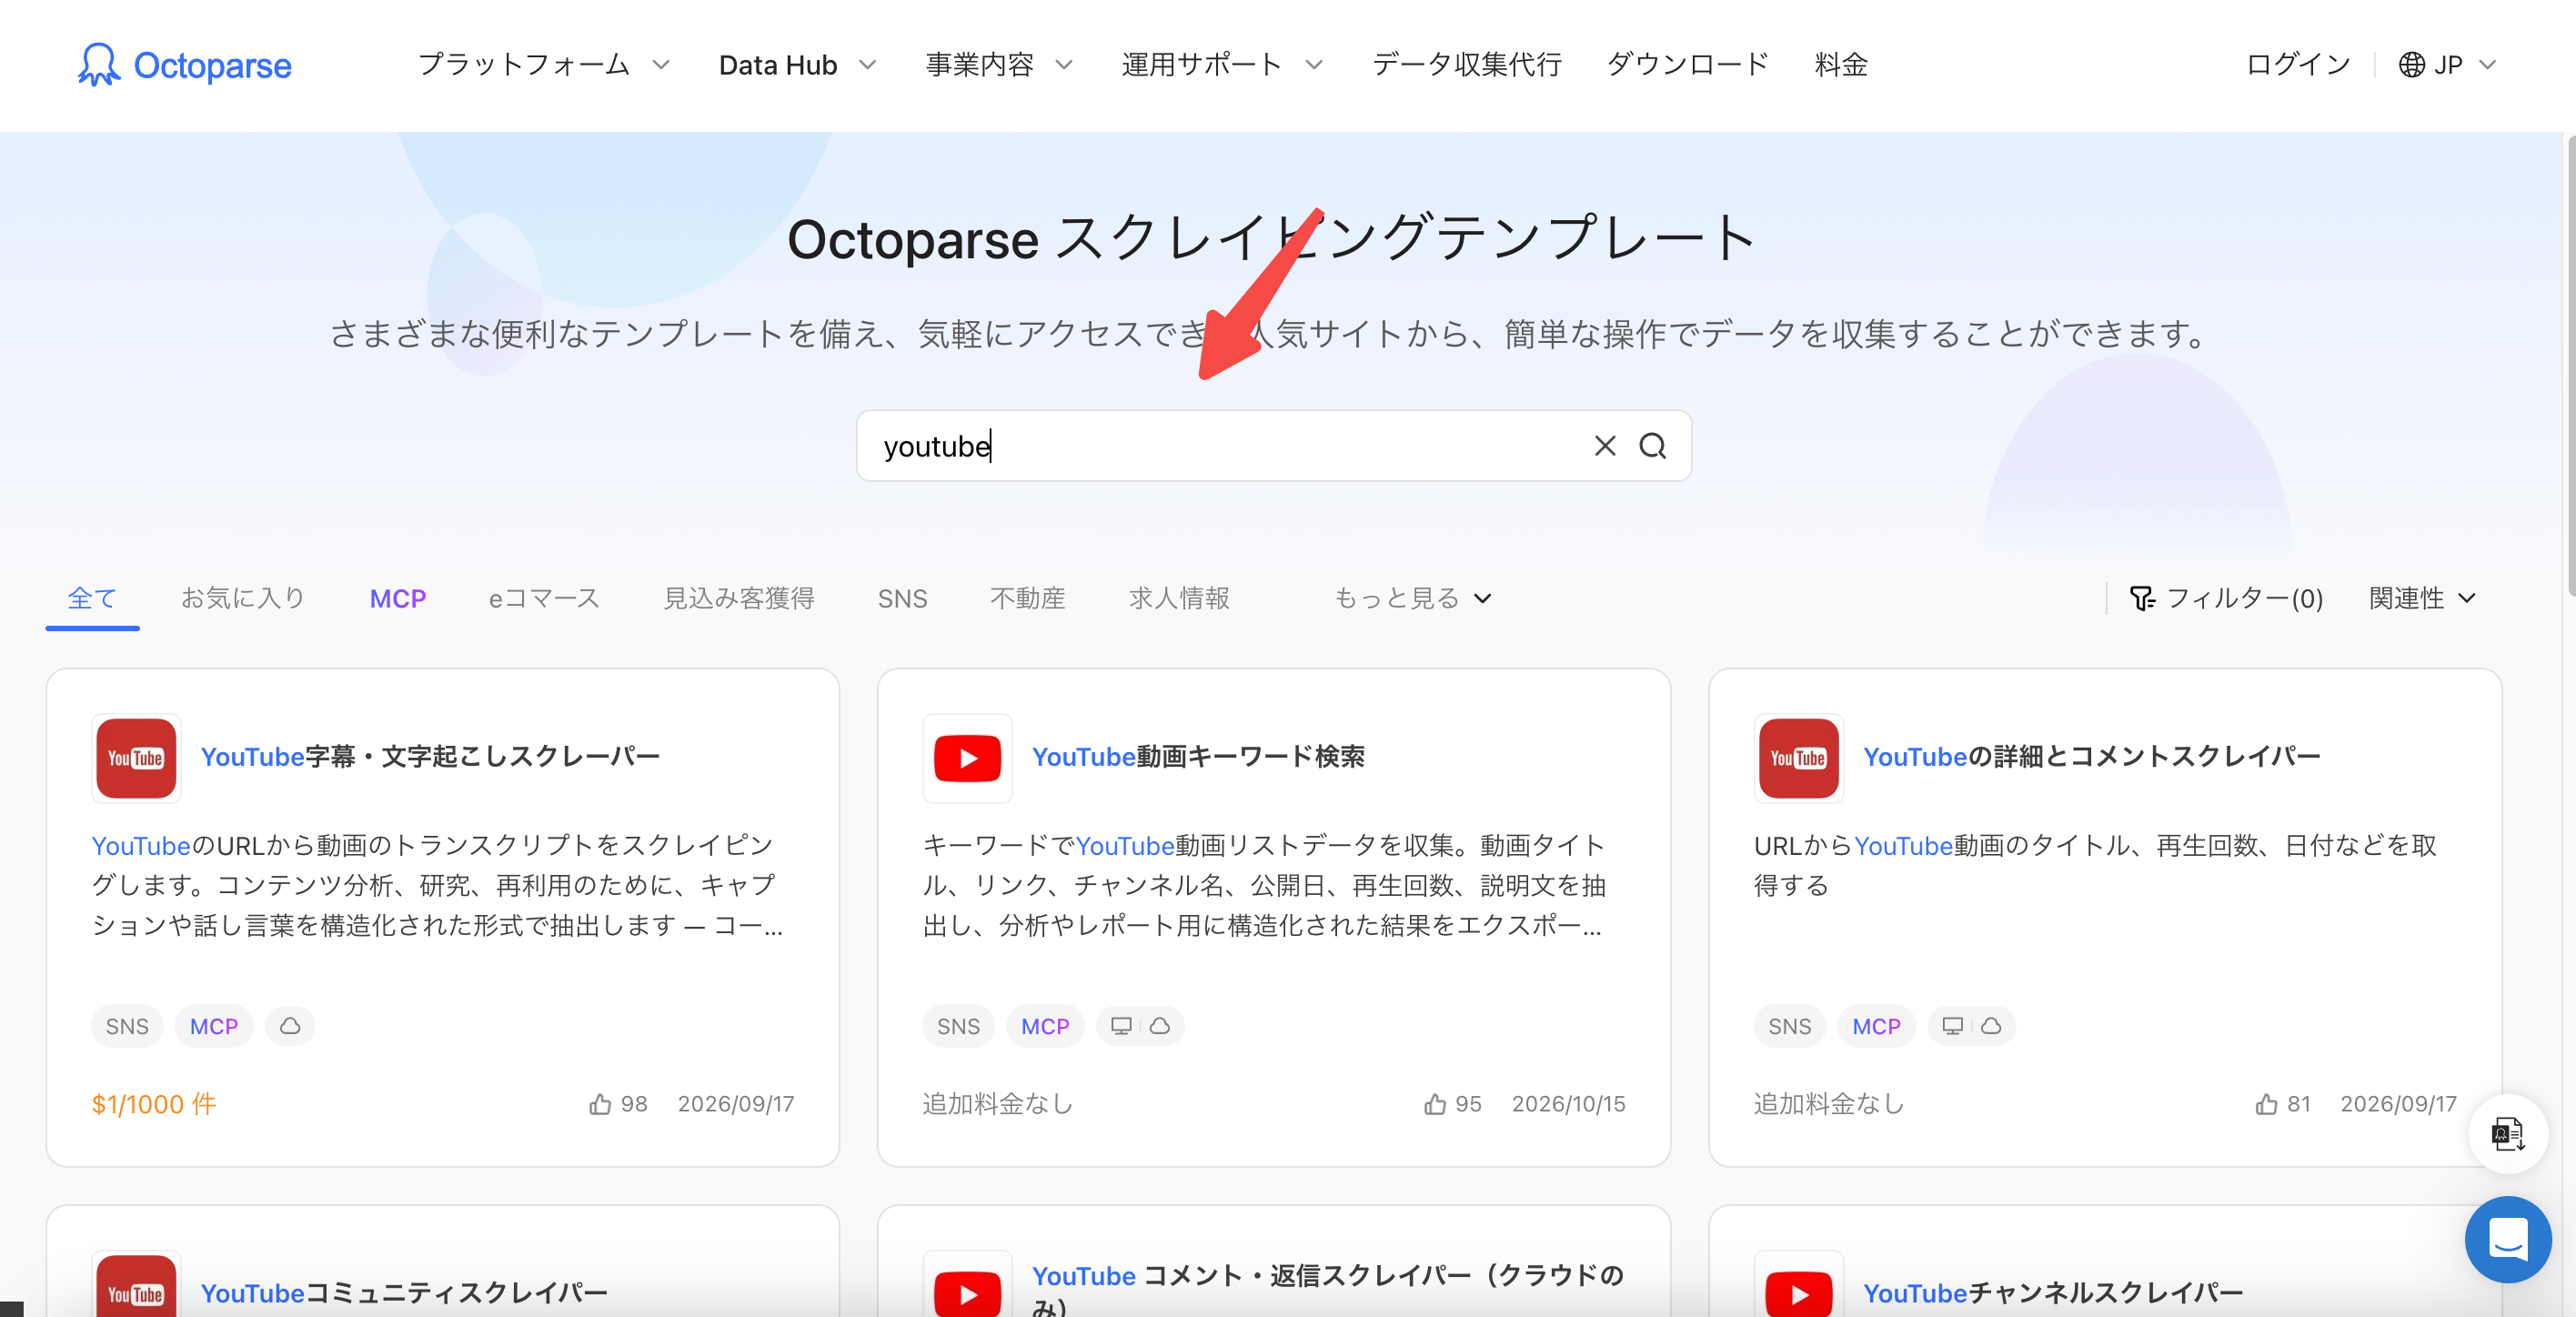Click the filter funnel icon
This screenshot has width=2576, height=1317.
[2141, 598]
